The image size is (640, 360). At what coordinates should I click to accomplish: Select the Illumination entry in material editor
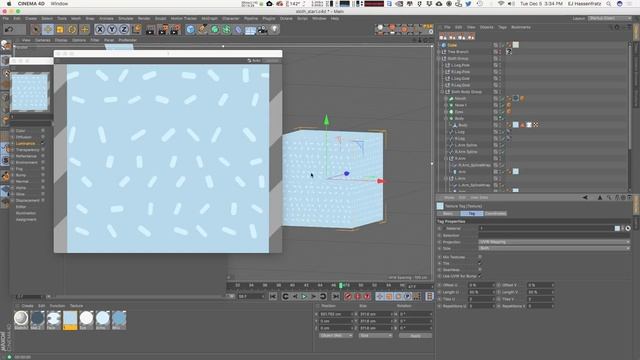26,213
